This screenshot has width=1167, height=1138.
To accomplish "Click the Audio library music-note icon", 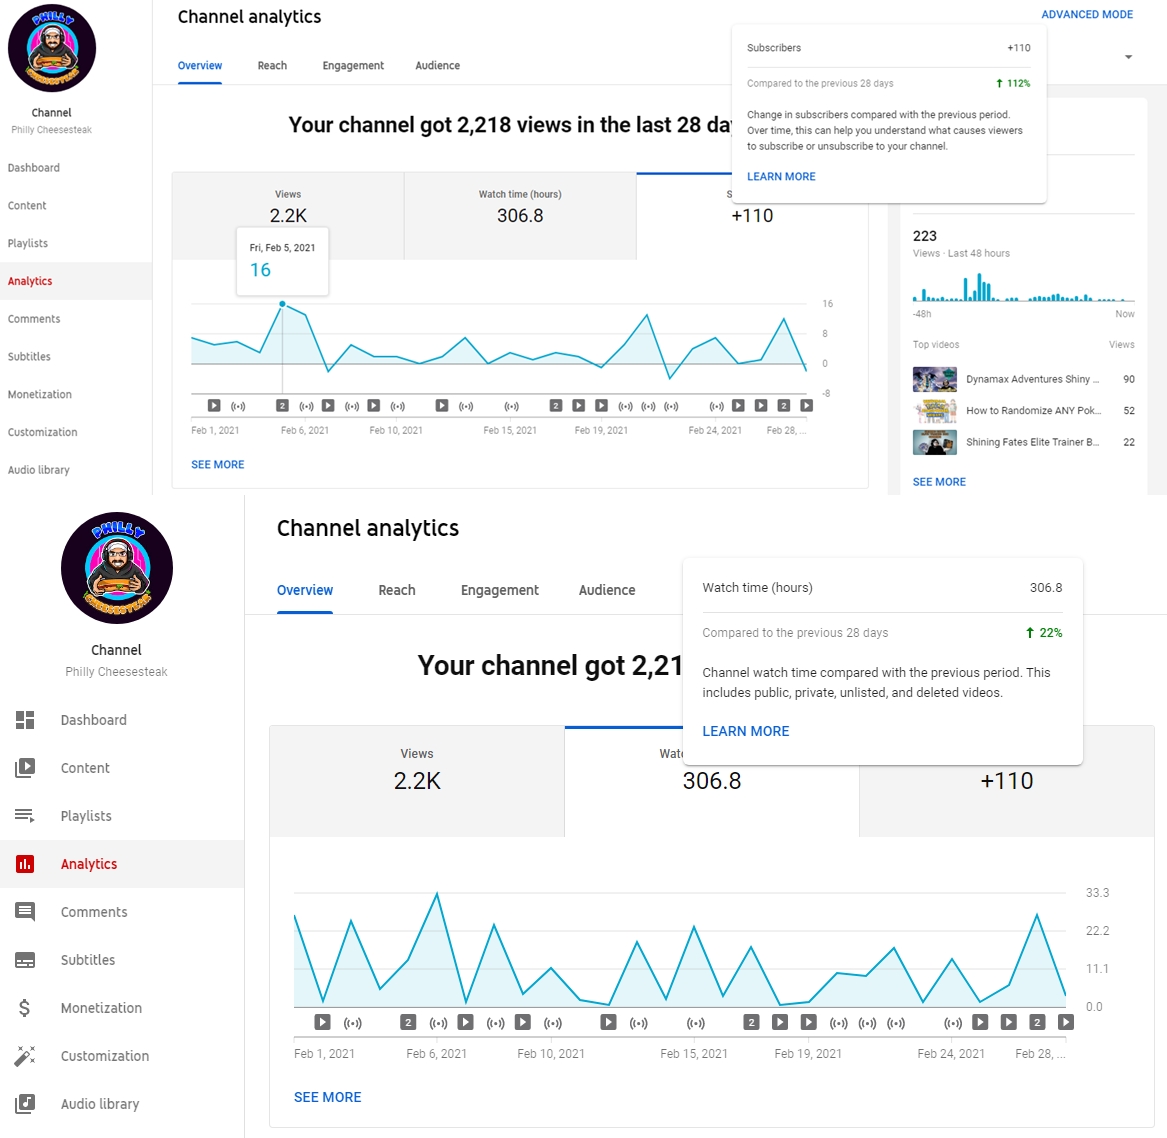I will pos(25,1104).
